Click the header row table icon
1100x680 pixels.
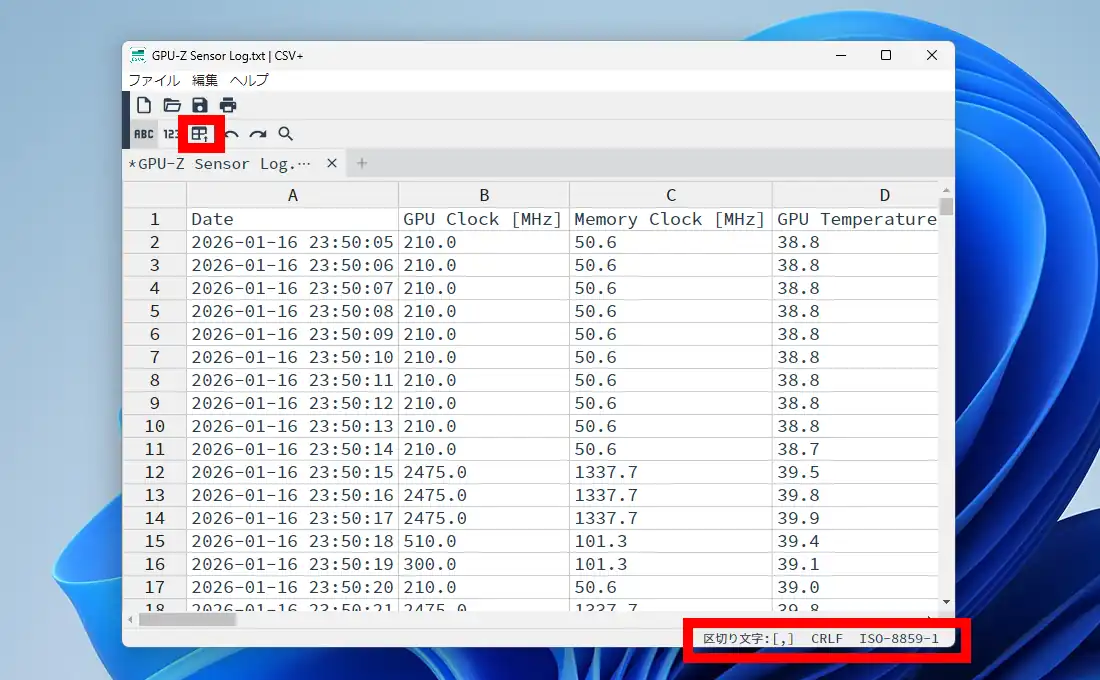coord(200,134)
